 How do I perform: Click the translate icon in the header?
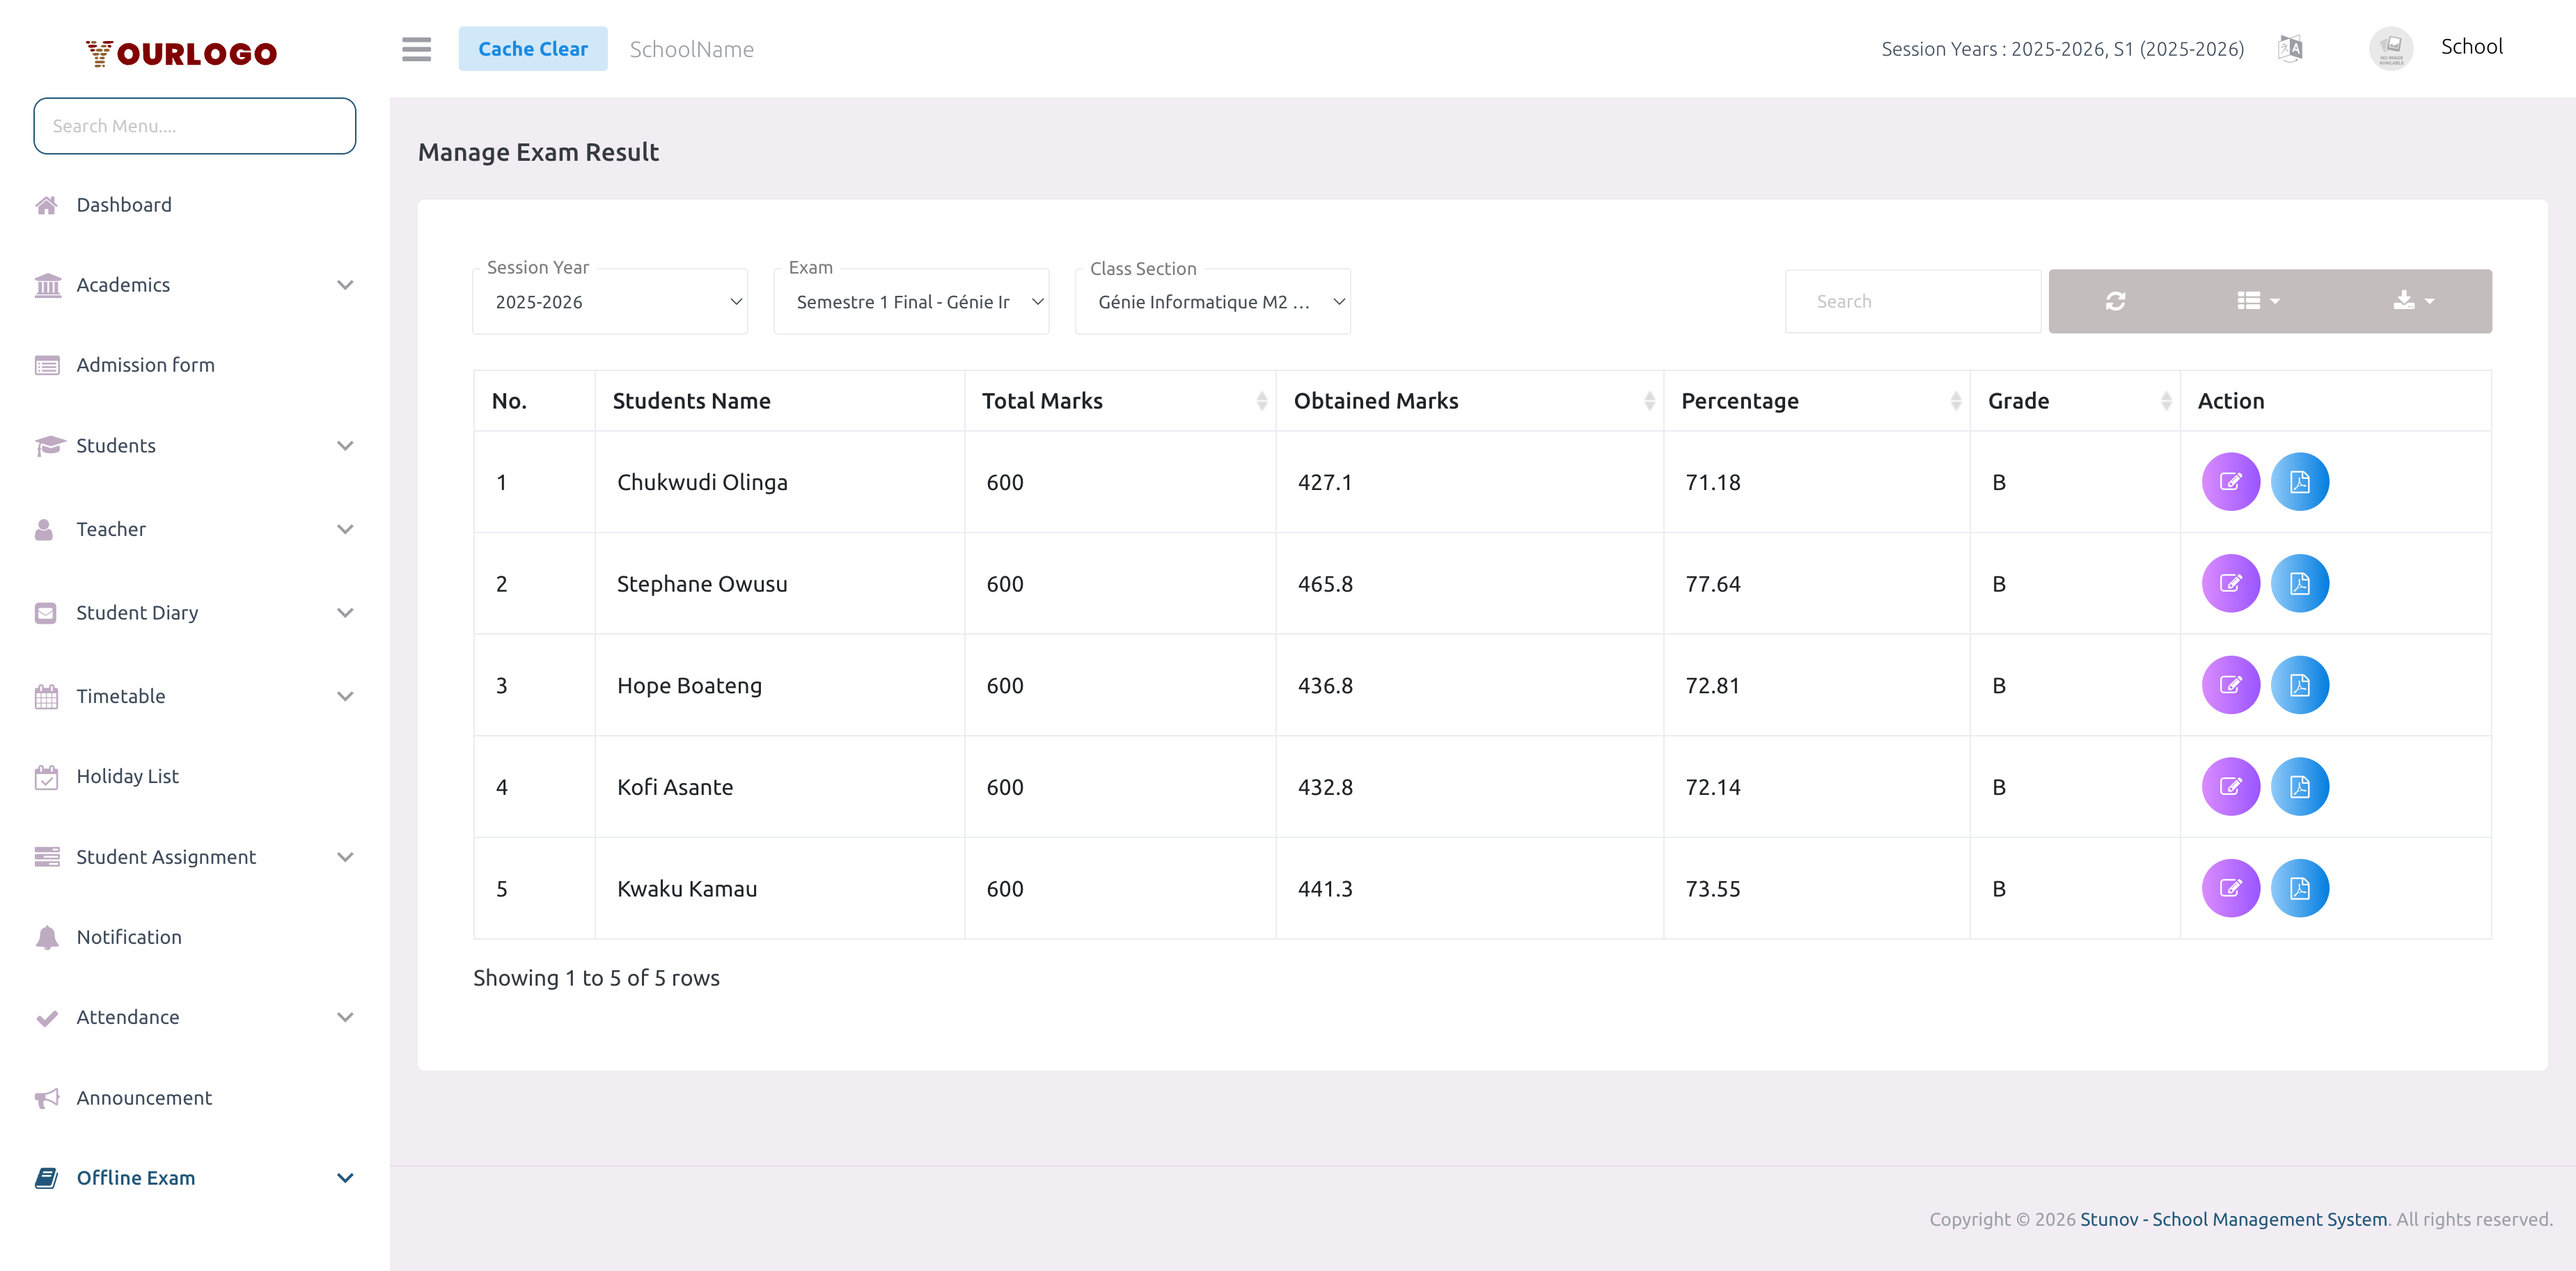tap(2290, 47)
